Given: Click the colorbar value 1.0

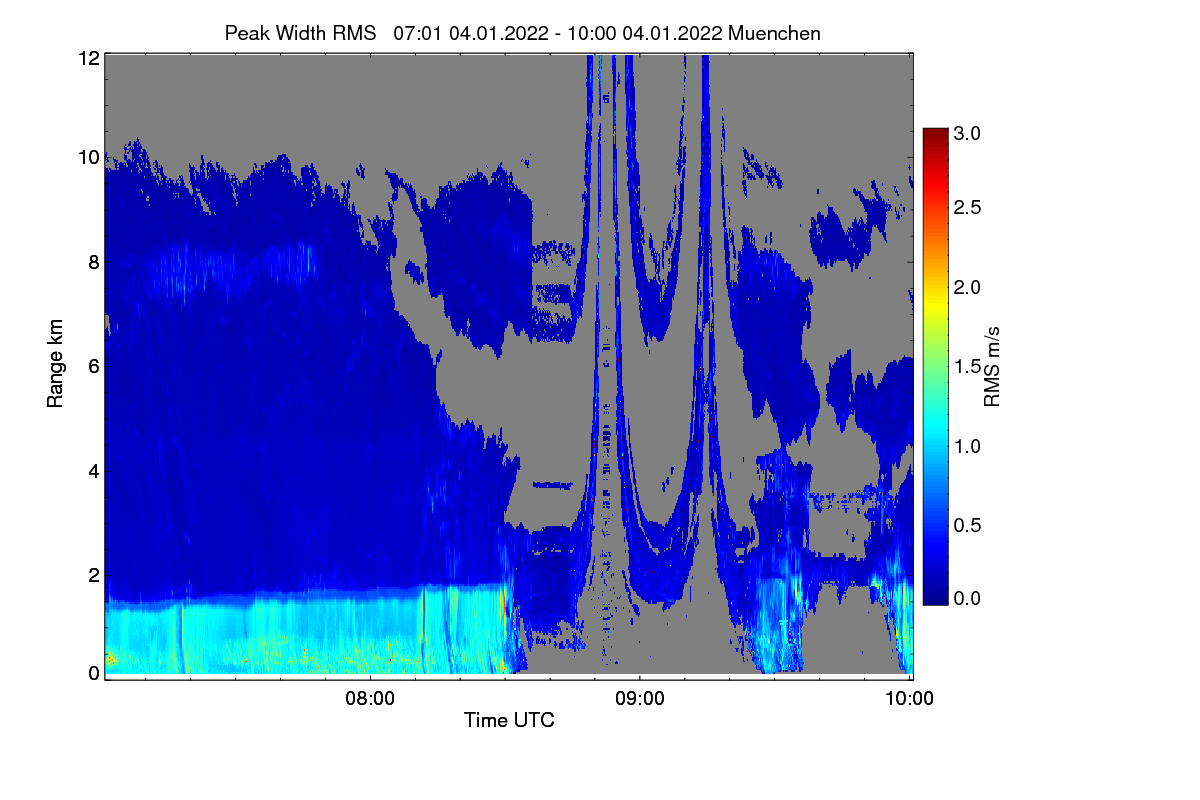Looking at the screenshot, I should click(967, 445).
